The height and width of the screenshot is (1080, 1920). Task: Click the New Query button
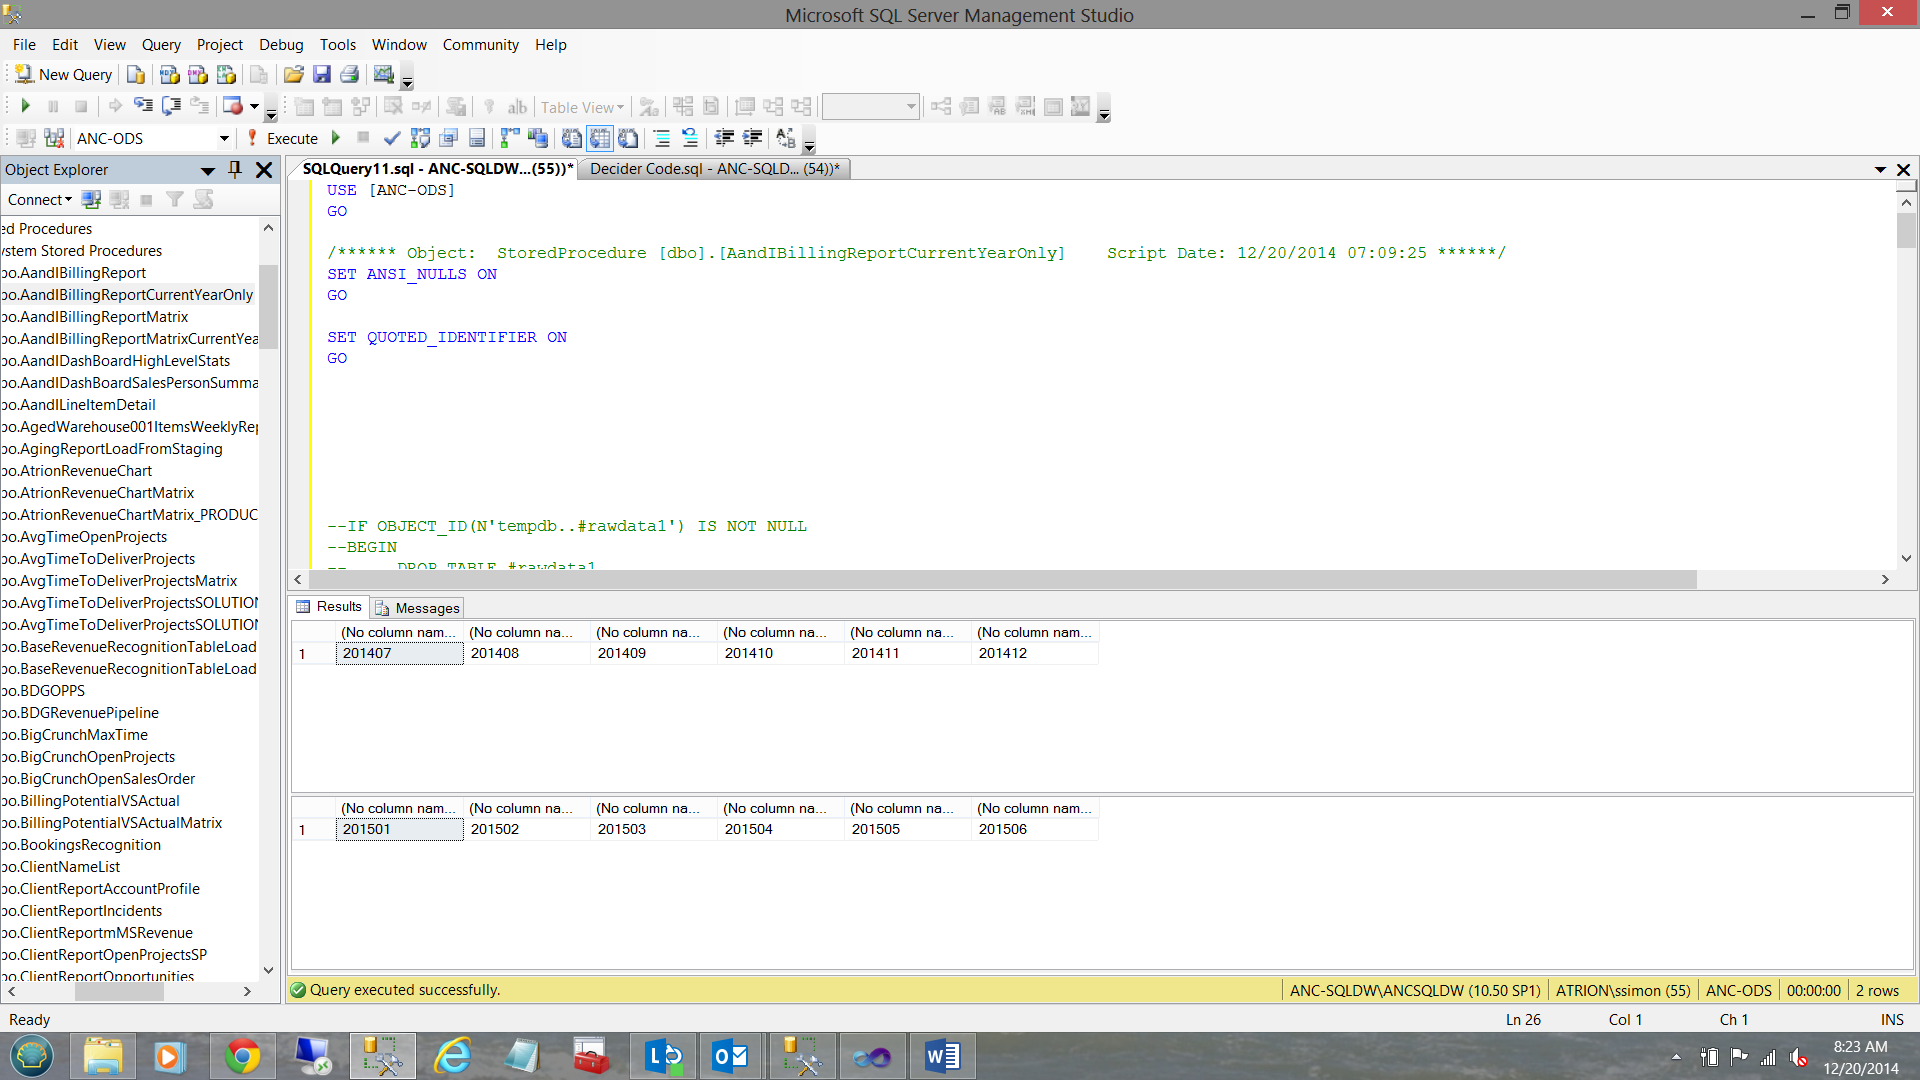63,75
